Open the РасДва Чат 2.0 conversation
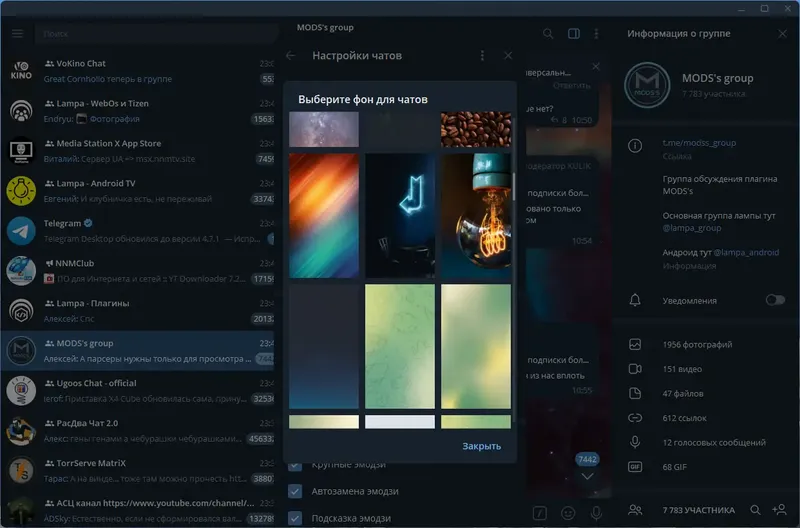 pos(138,431)
